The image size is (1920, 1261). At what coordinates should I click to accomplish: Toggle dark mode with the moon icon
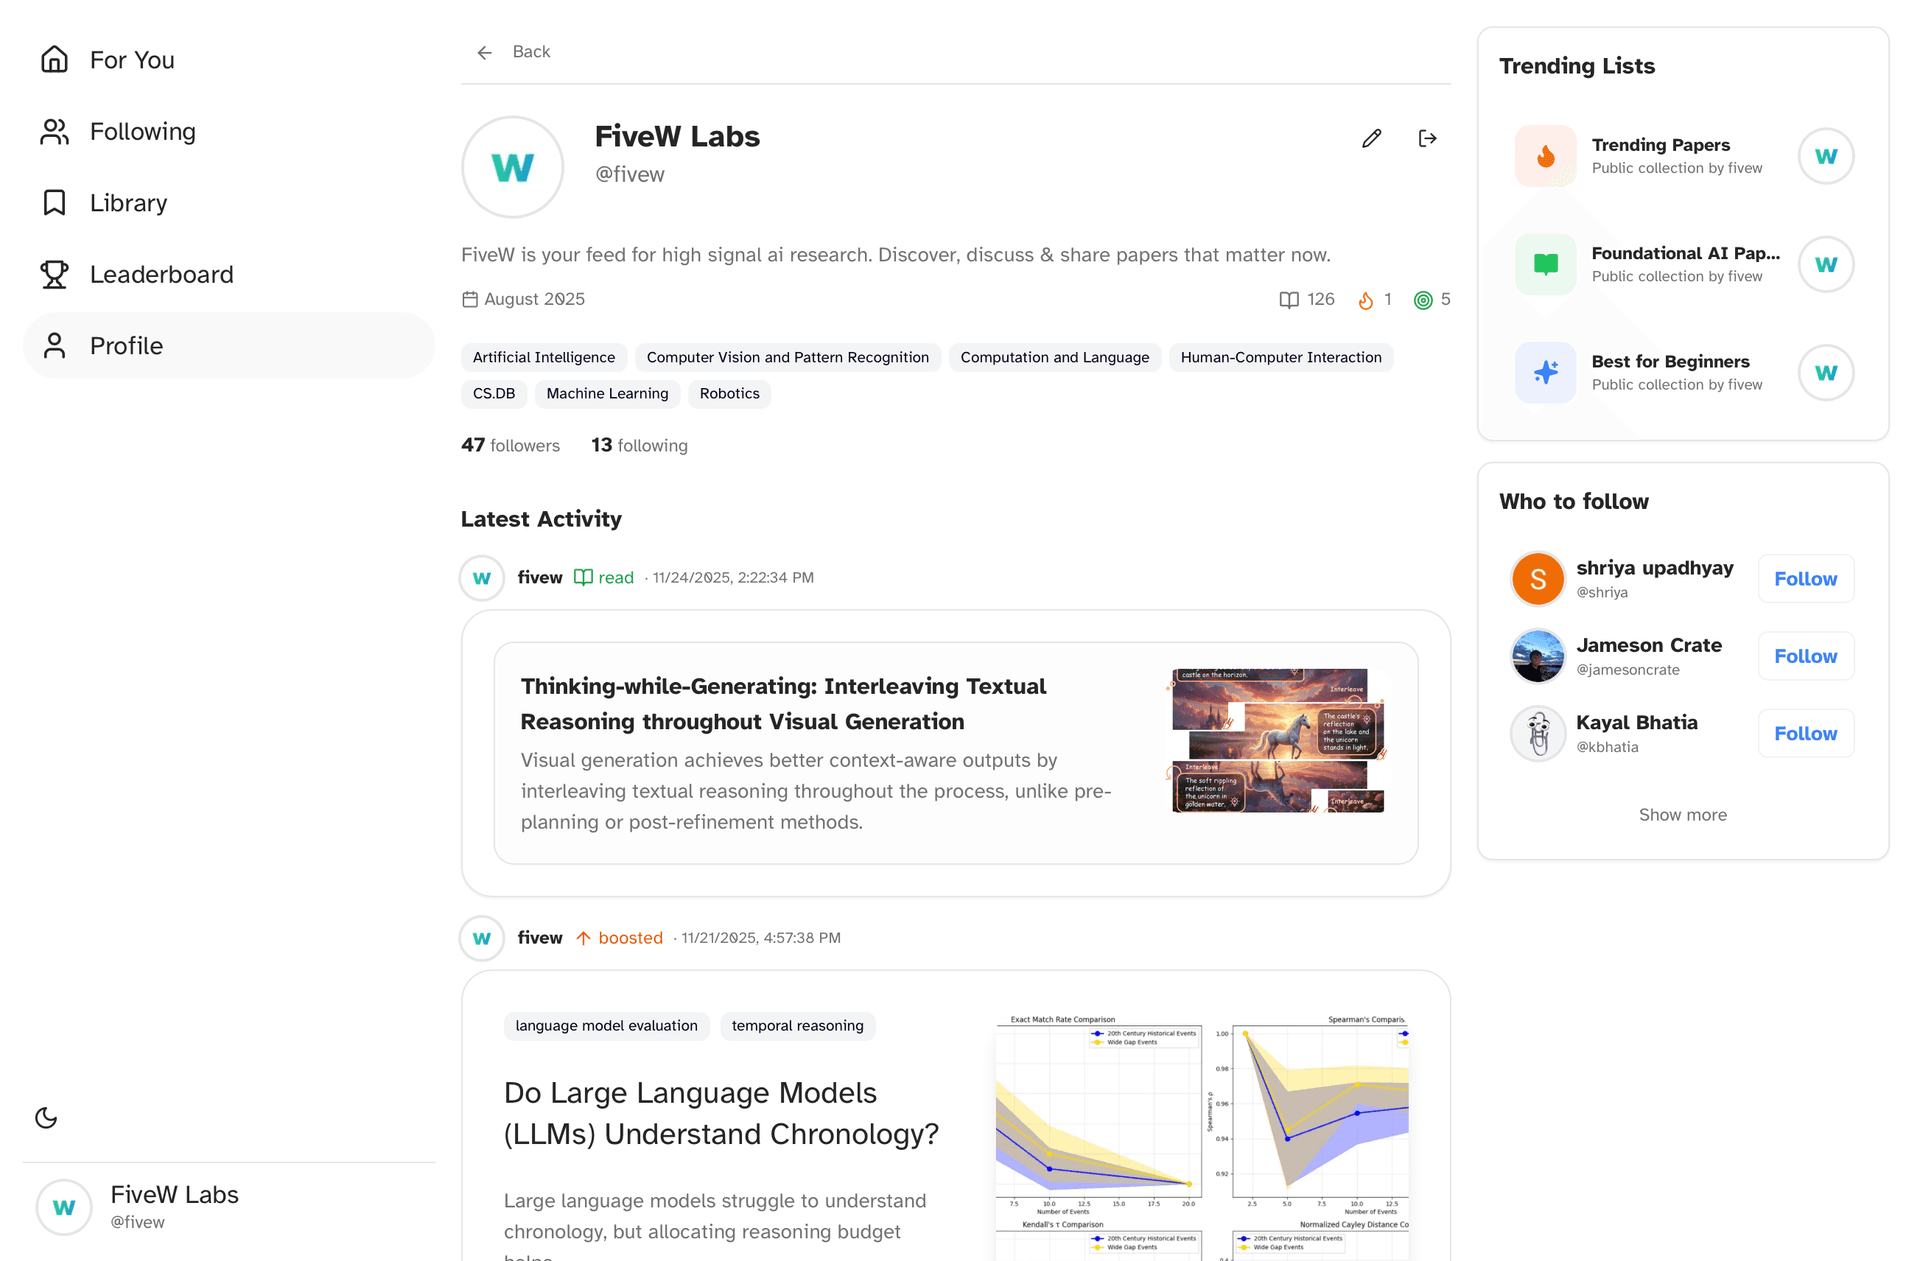[x=46, y=1118]
